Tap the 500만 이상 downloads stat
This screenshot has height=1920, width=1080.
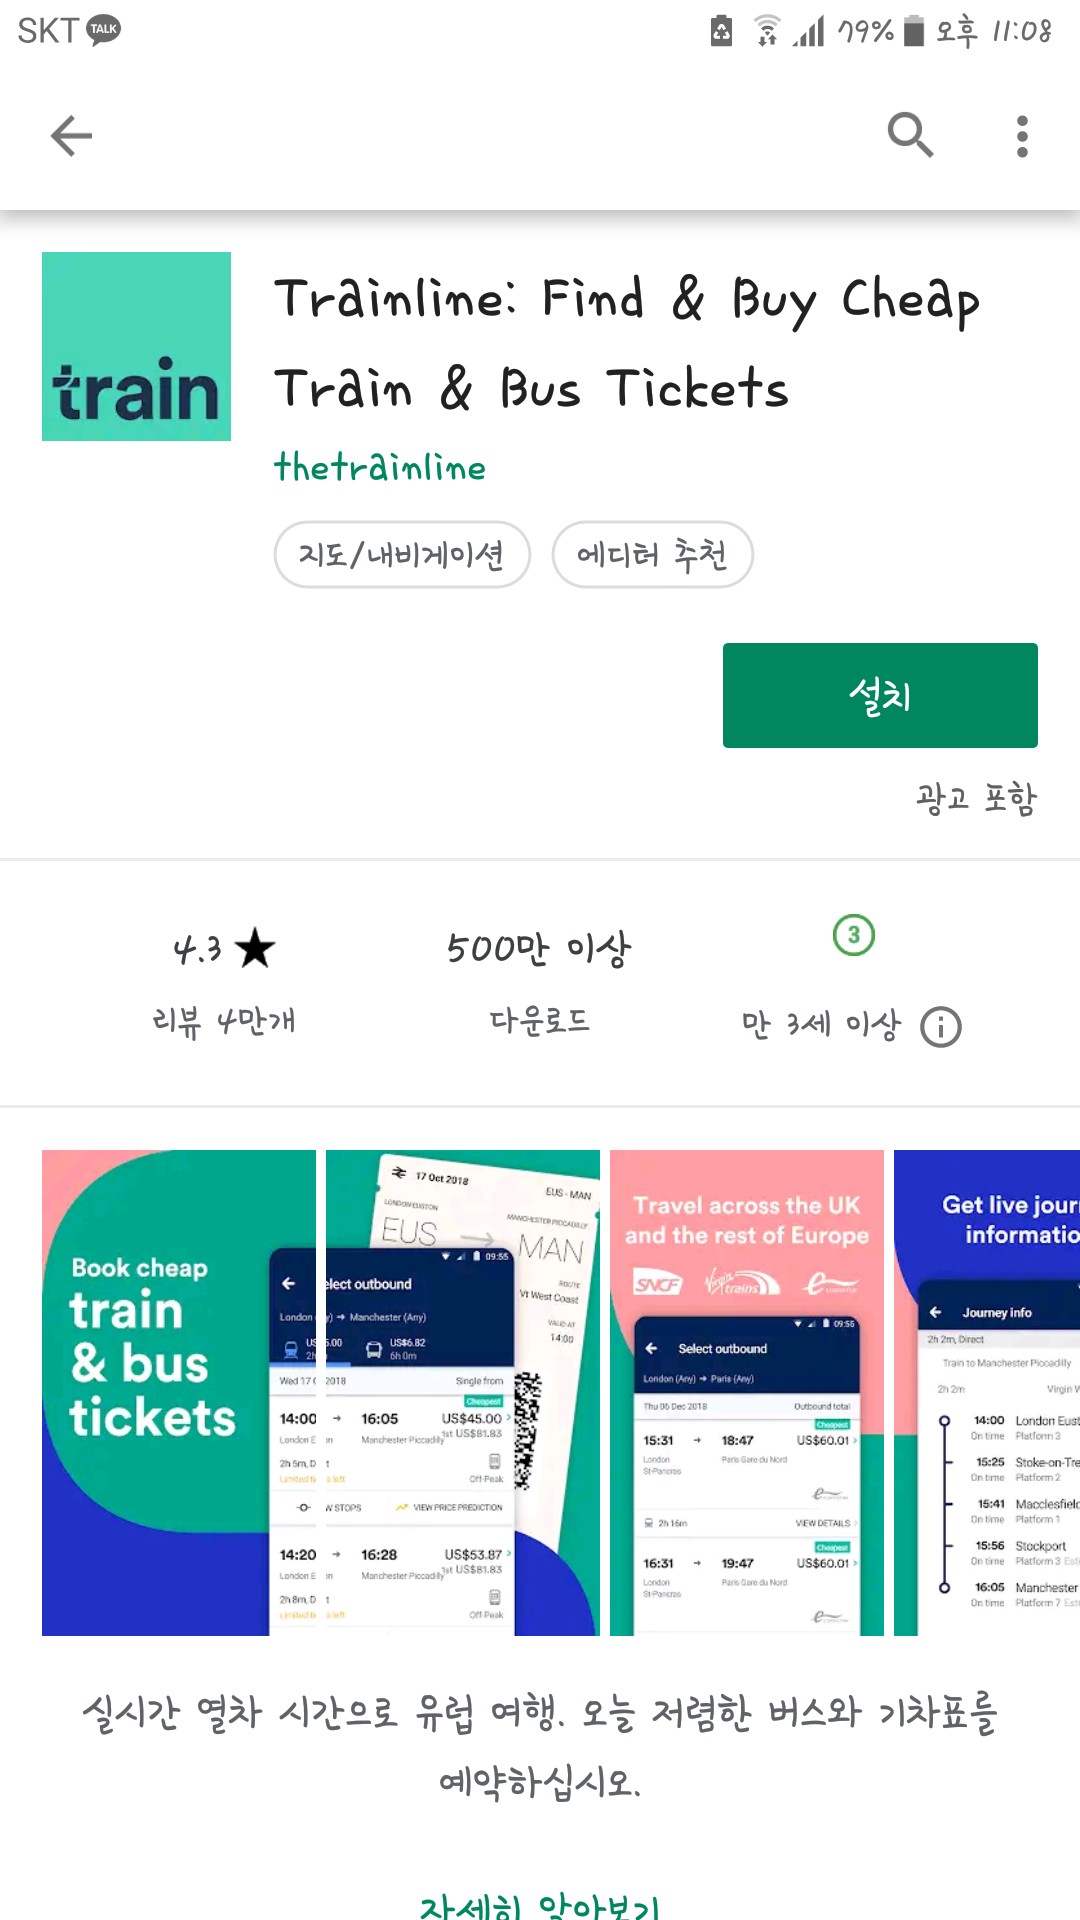coord(539,983)
